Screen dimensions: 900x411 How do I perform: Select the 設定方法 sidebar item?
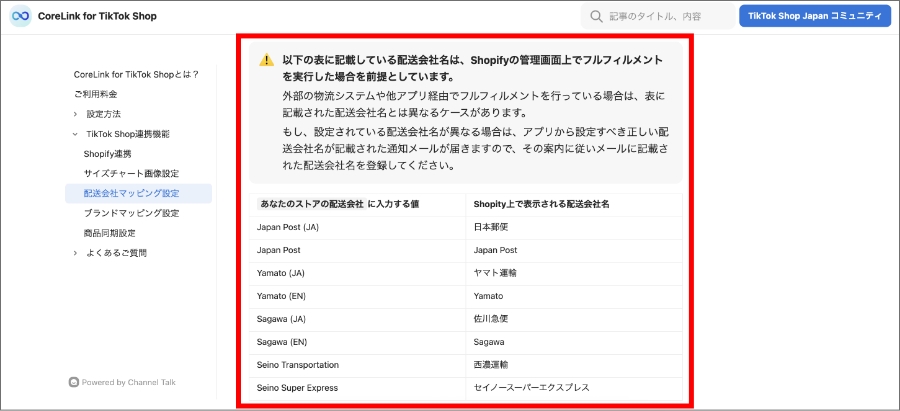point(103,114)
